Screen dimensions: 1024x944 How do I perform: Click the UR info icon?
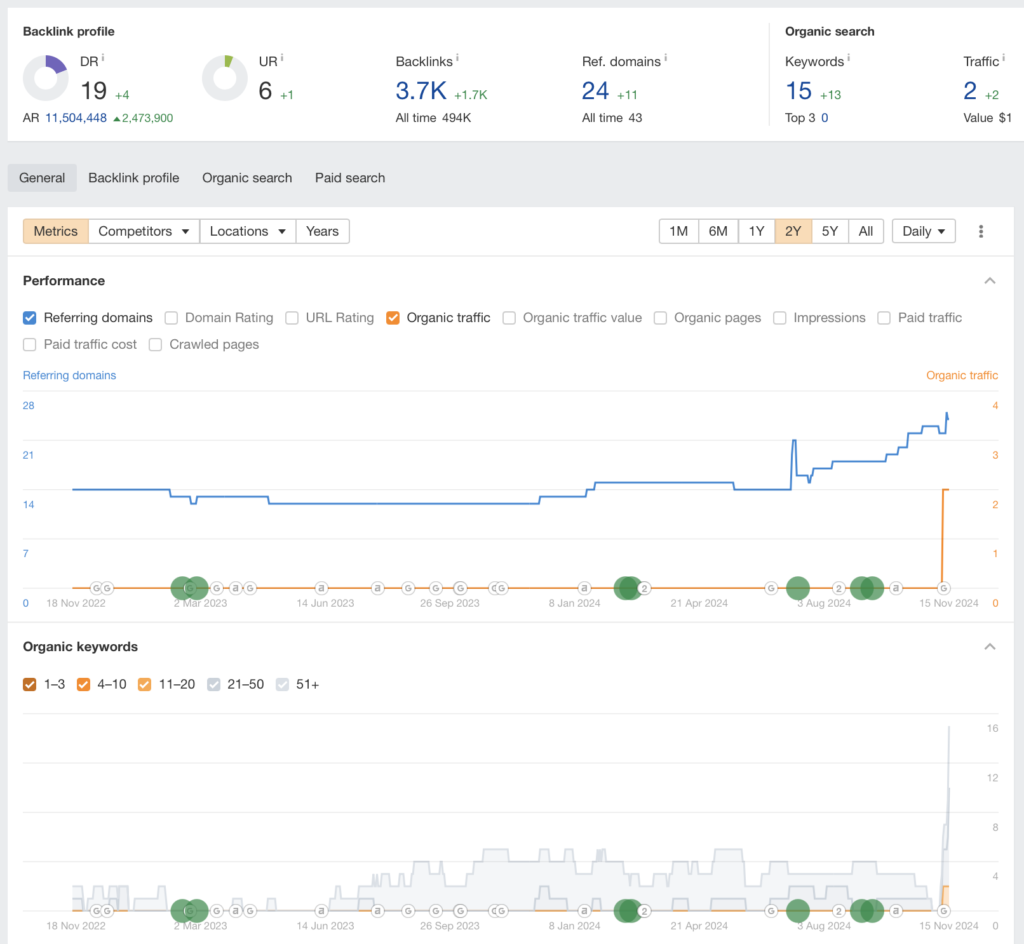tap(283, 59)
